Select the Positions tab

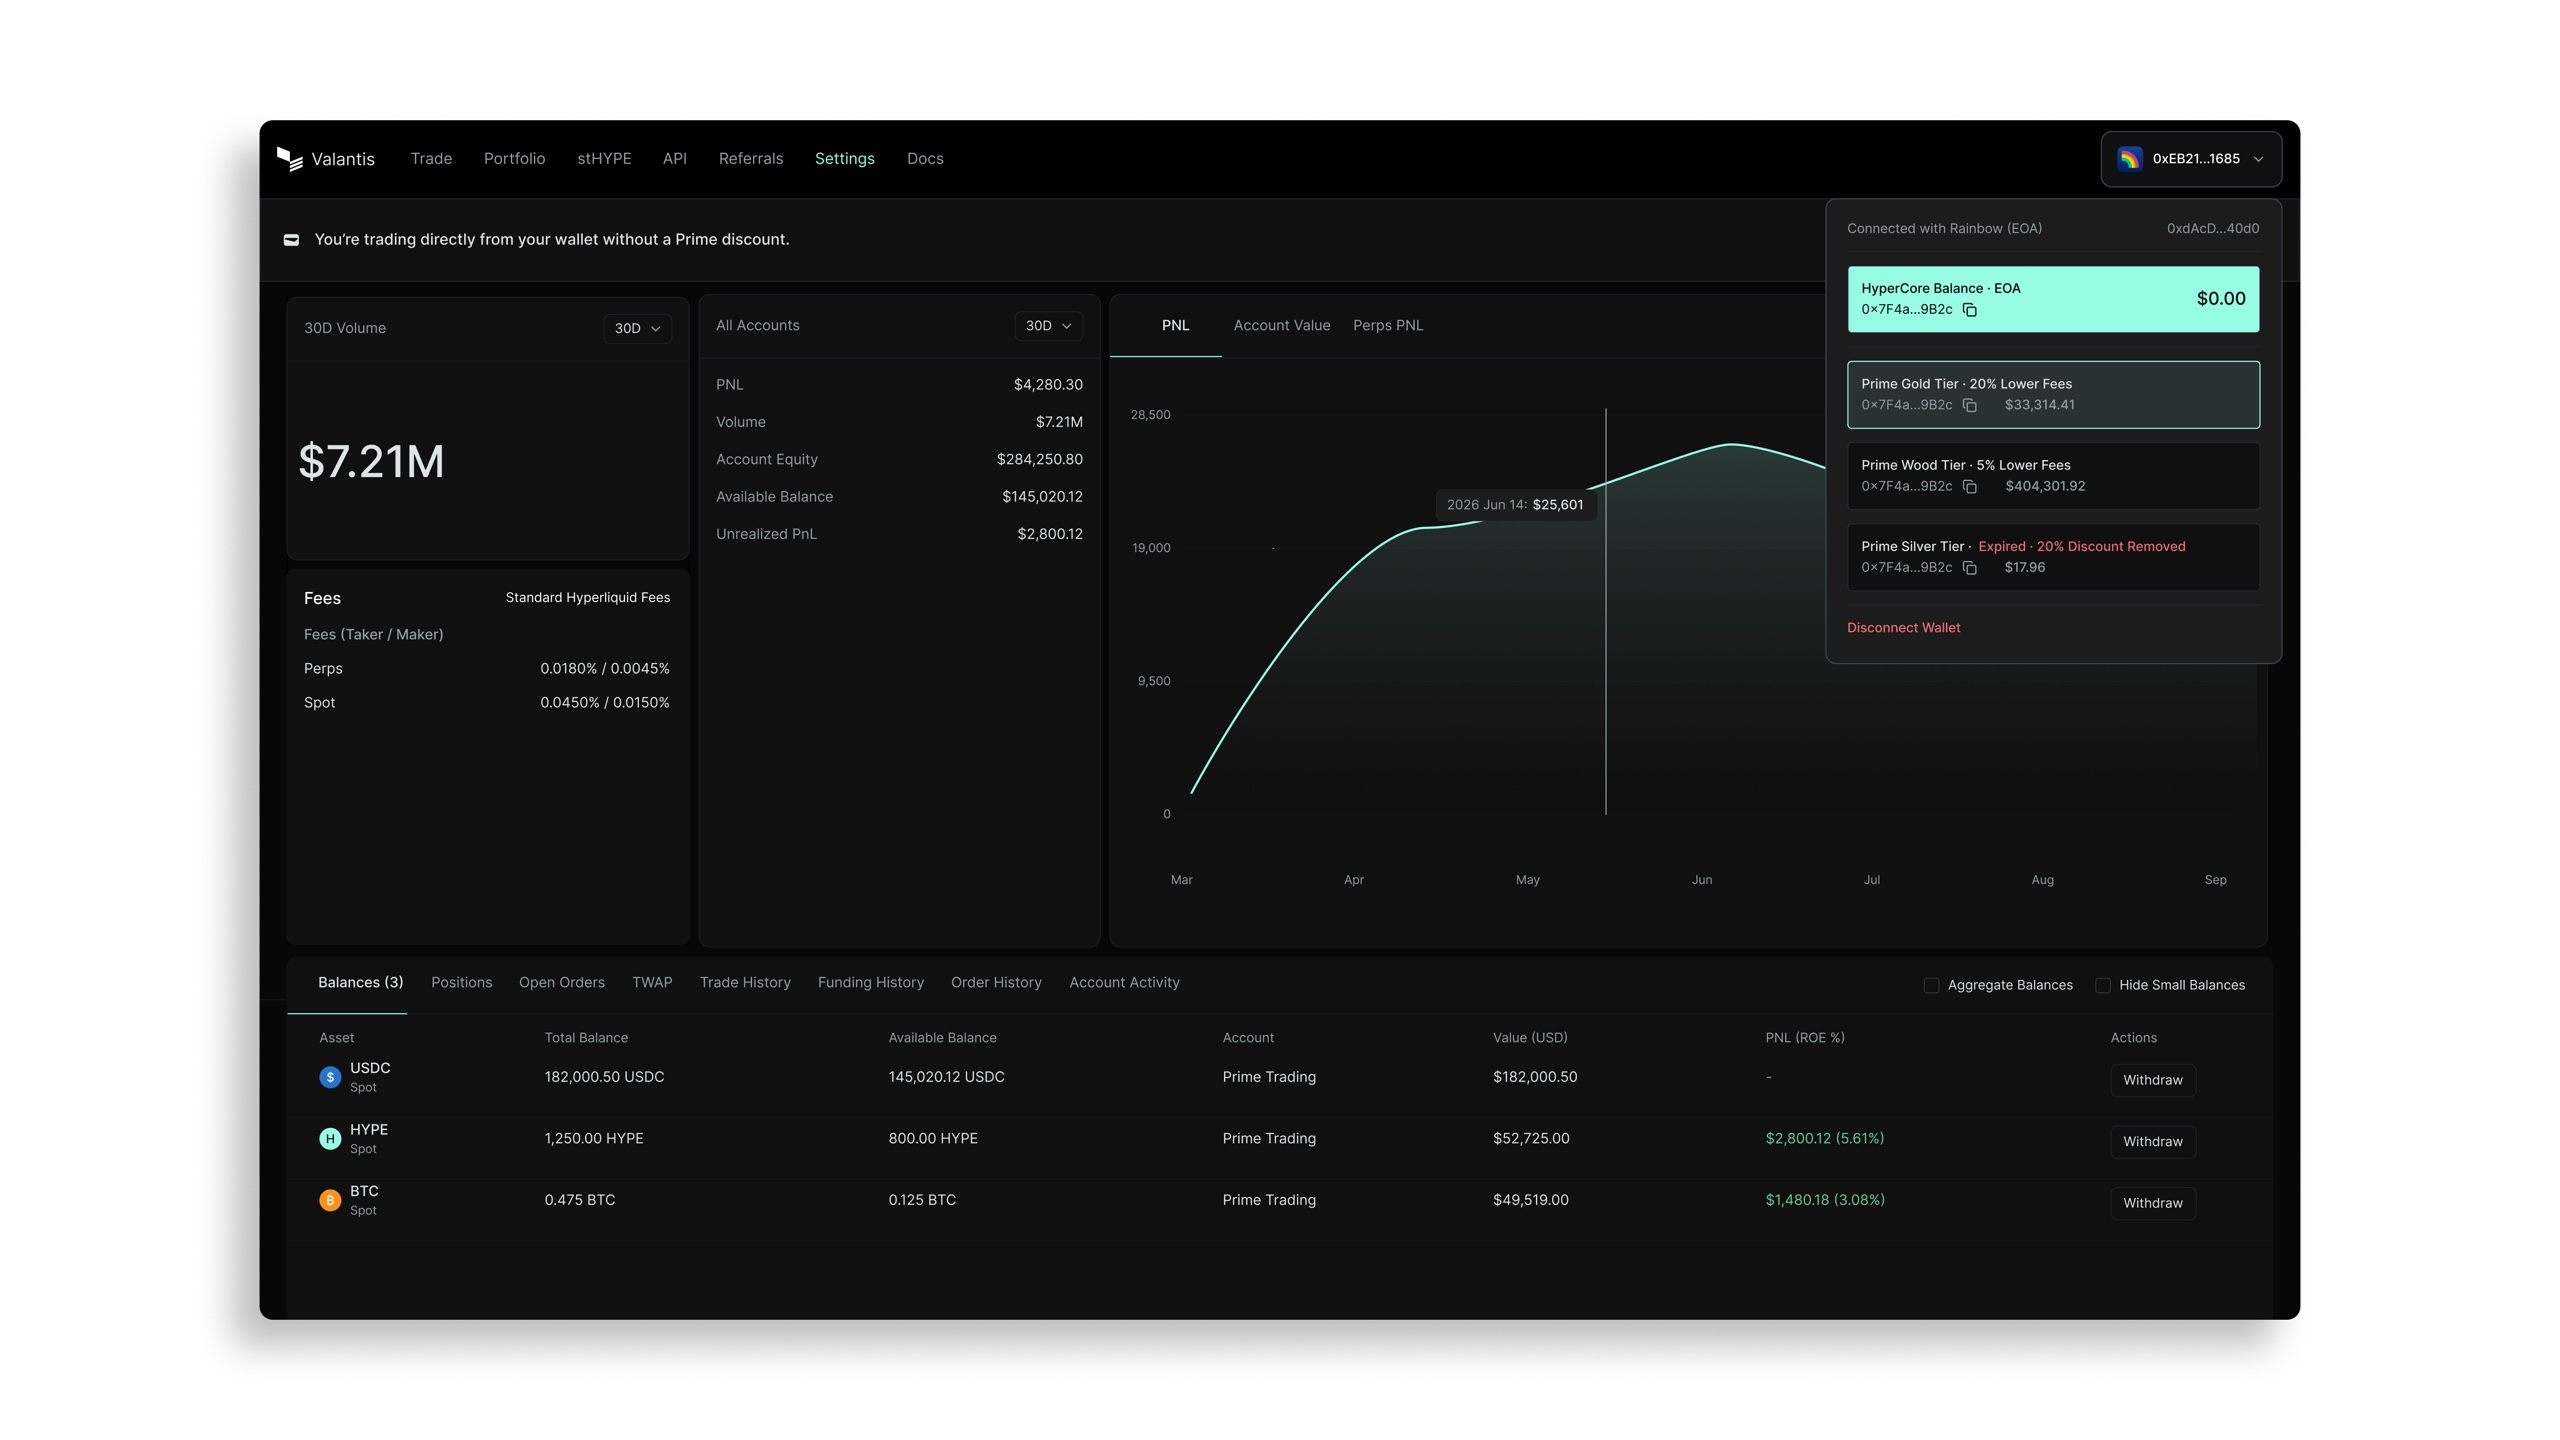click(461, 983)
